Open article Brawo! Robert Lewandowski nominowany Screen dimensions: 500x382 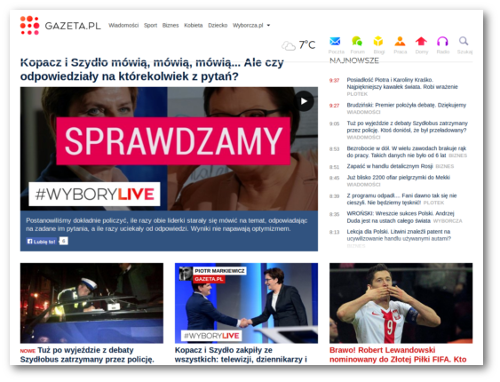(398, 355)
